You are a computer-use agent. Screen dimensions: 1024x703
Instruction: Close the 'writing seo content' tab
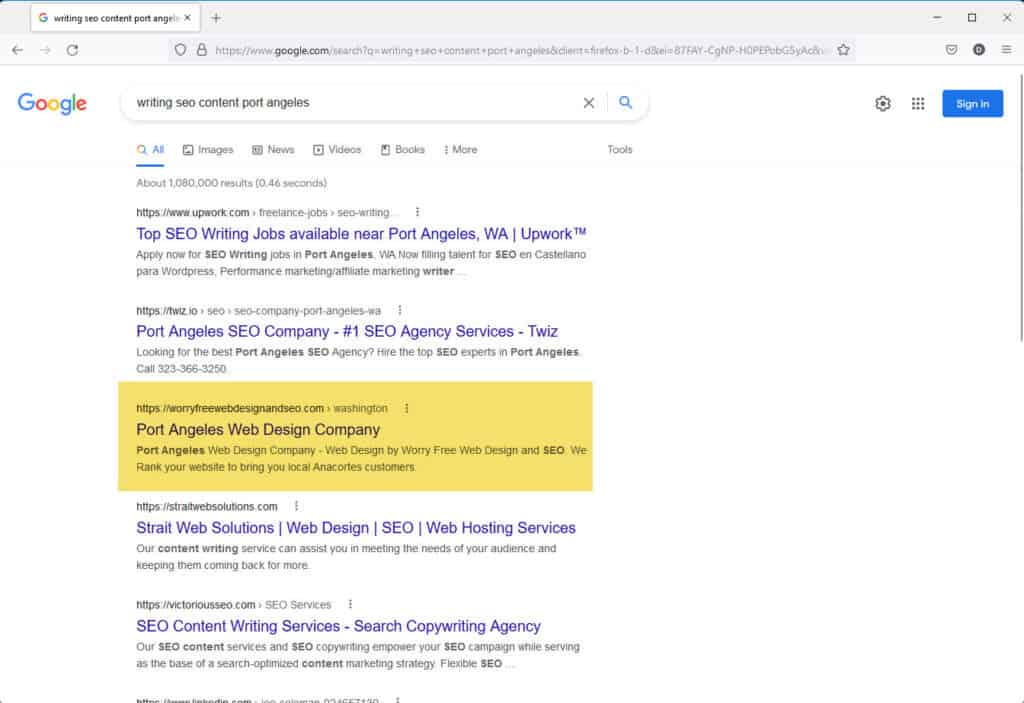click(x=187, y=18)
